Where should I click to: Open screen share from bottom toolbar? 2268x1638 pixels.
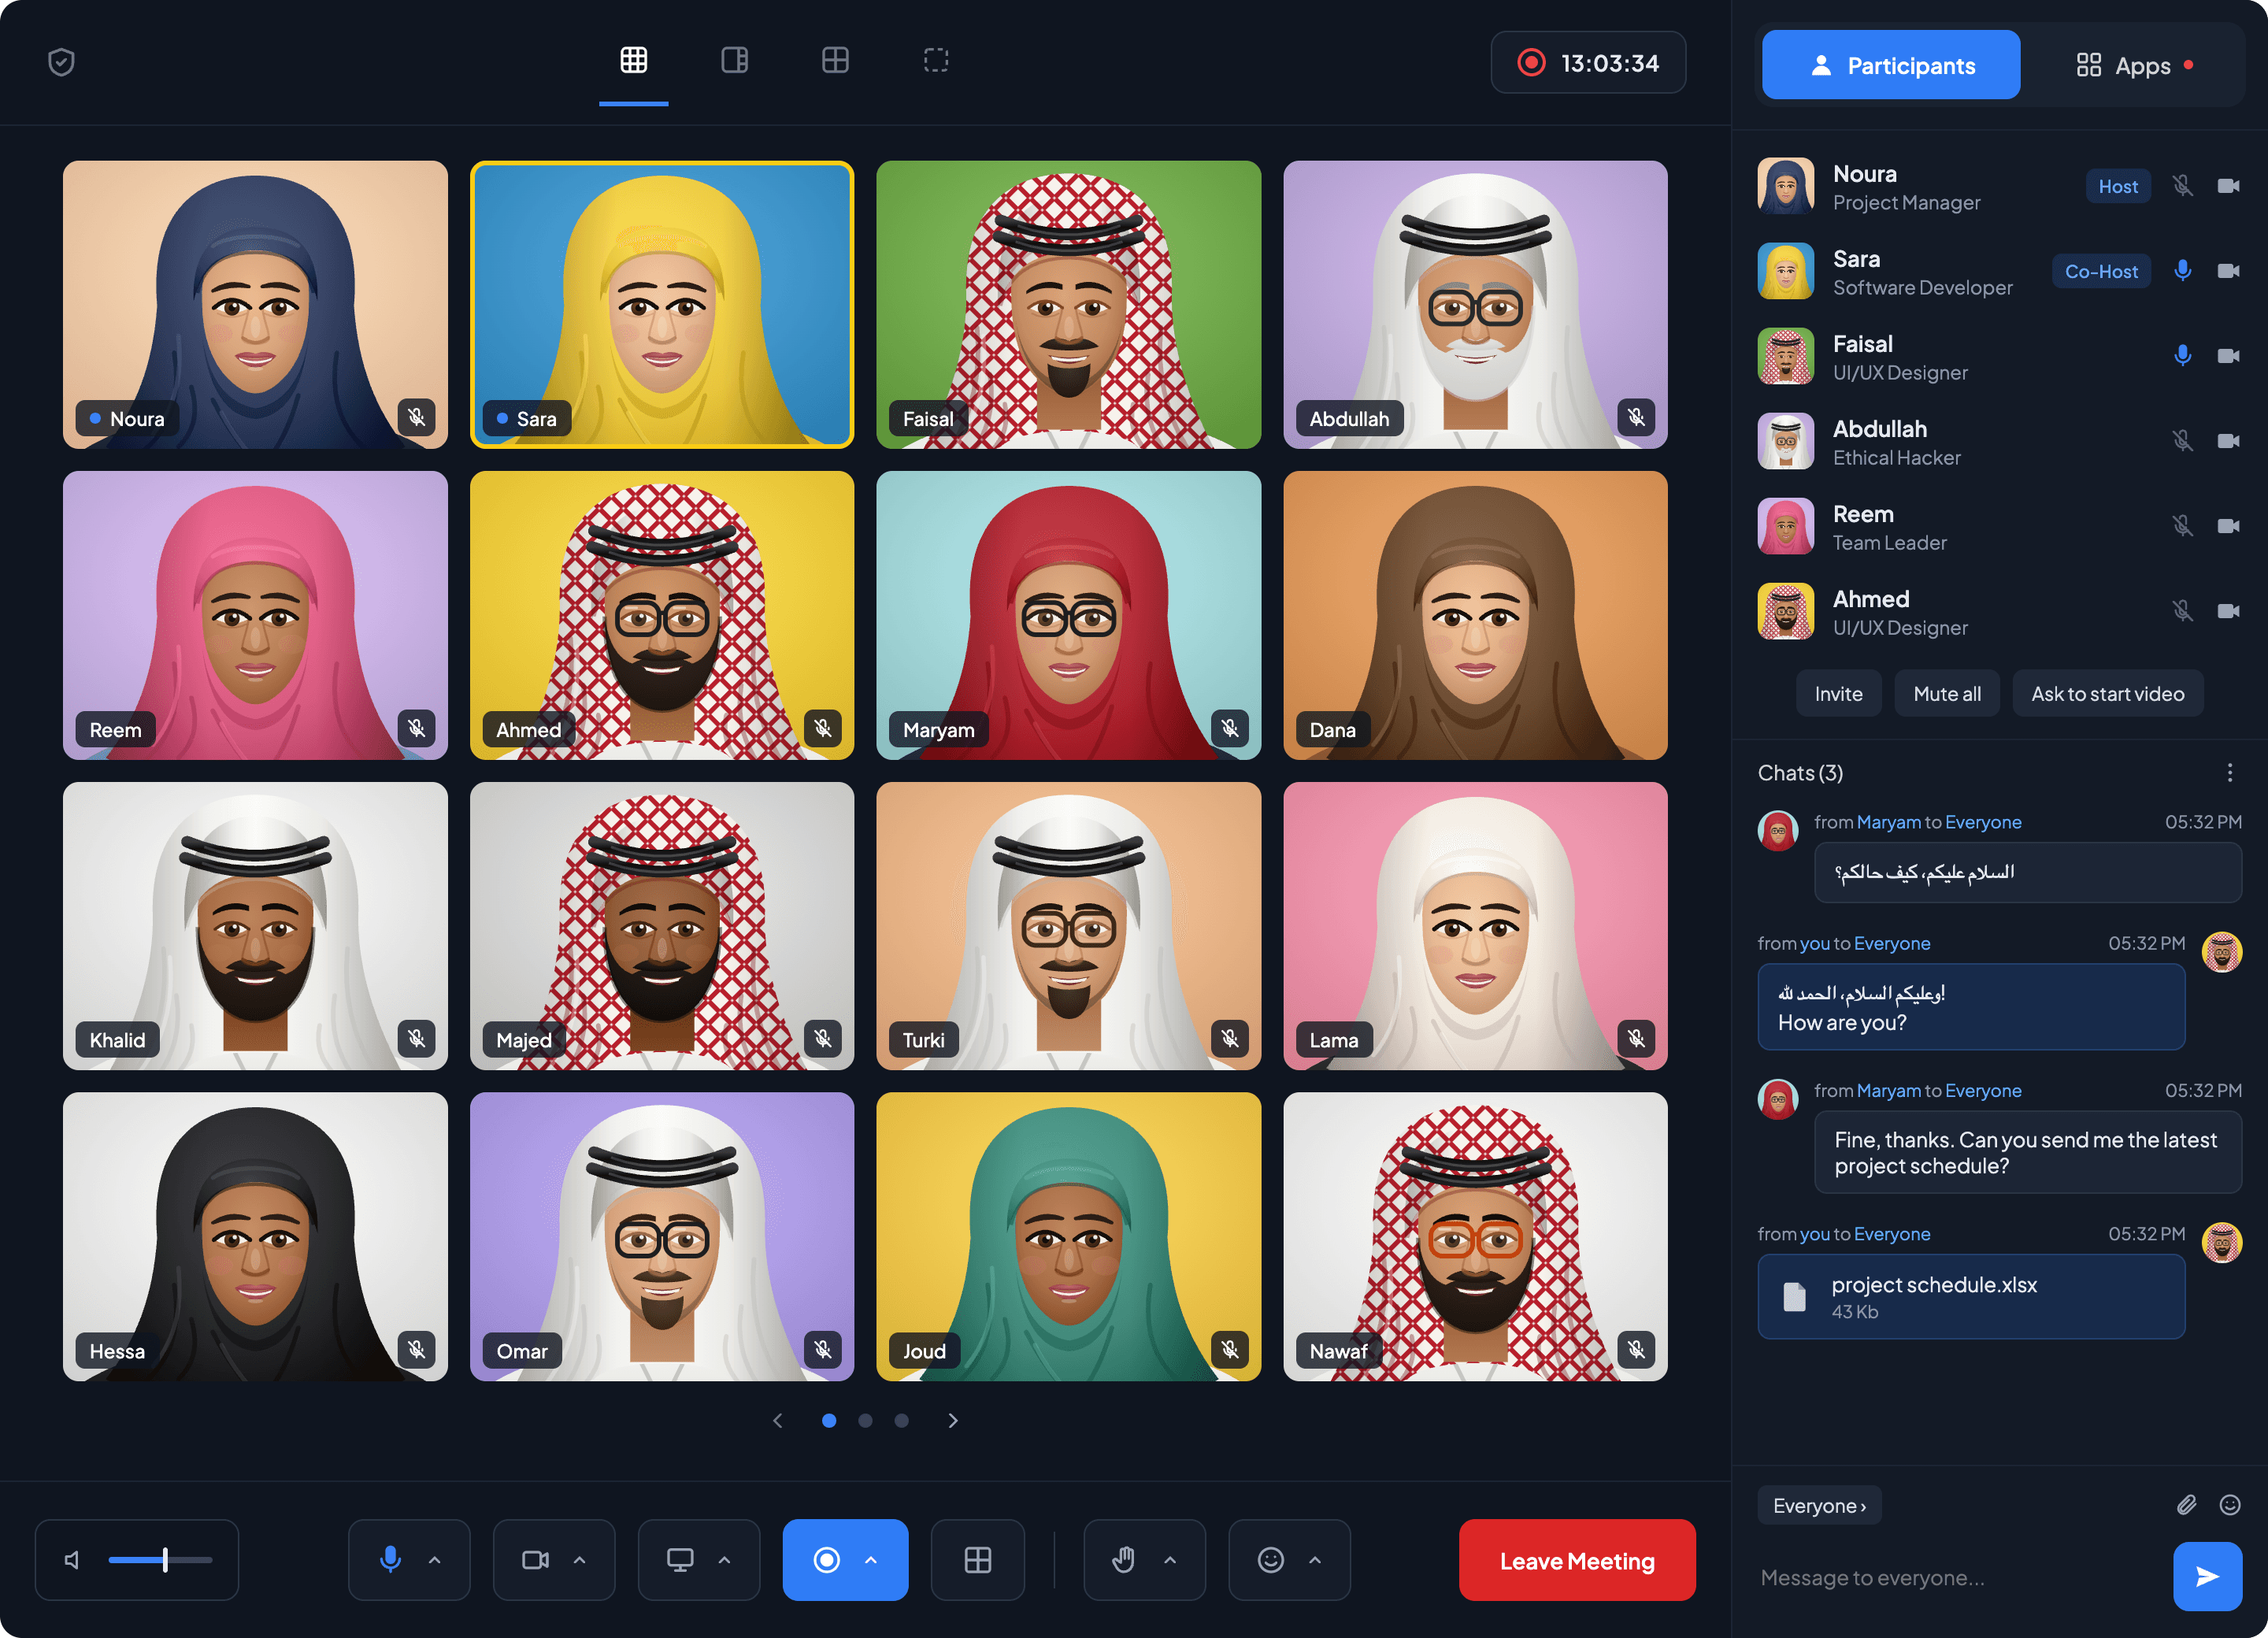point(680,1560)
